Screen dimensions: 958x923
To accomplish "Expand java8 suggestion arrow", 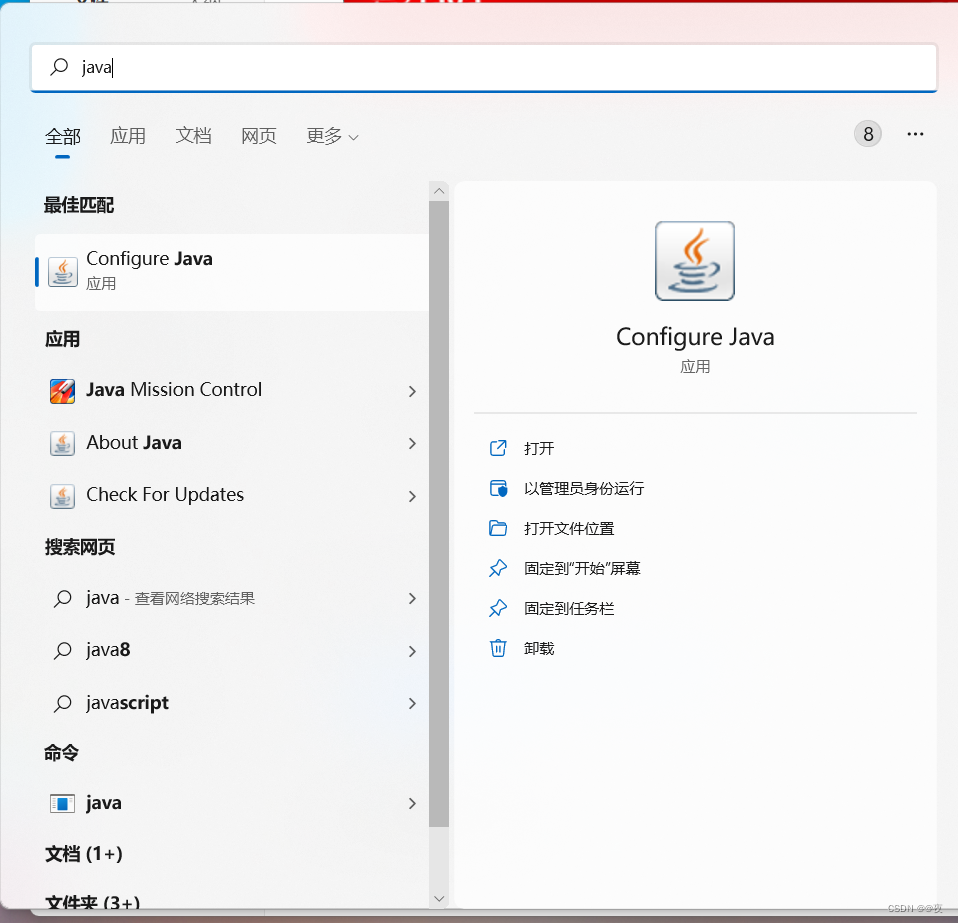I will pyautogui.click(x=412, y=651).
